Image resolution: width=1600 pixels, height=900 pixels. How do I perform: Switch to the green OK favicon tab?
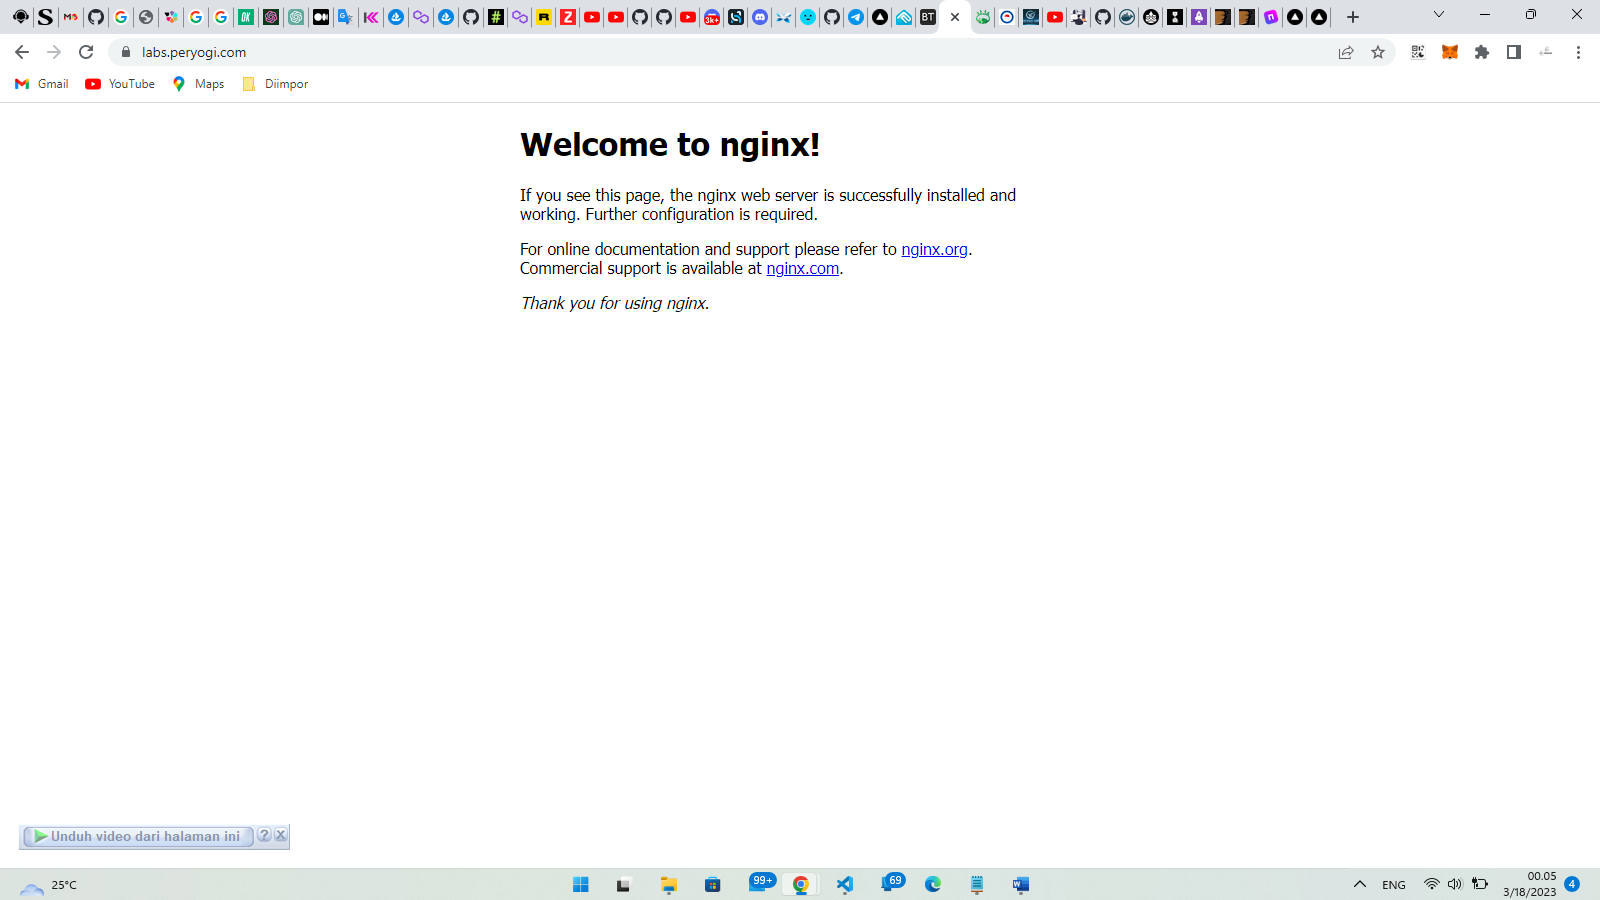pos(246,17)
